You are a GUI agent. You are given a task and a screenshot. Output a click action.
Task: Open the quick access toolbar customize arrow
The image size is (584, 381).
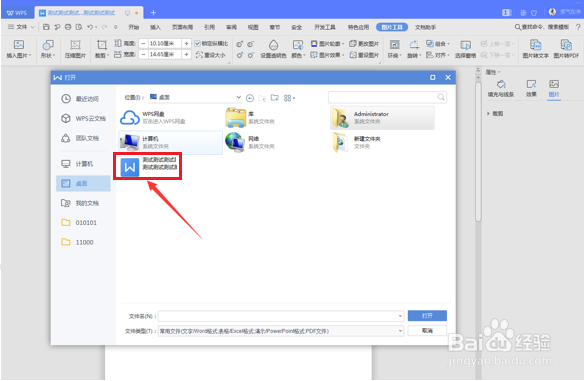pyautogui.click(x=115, y=27)
